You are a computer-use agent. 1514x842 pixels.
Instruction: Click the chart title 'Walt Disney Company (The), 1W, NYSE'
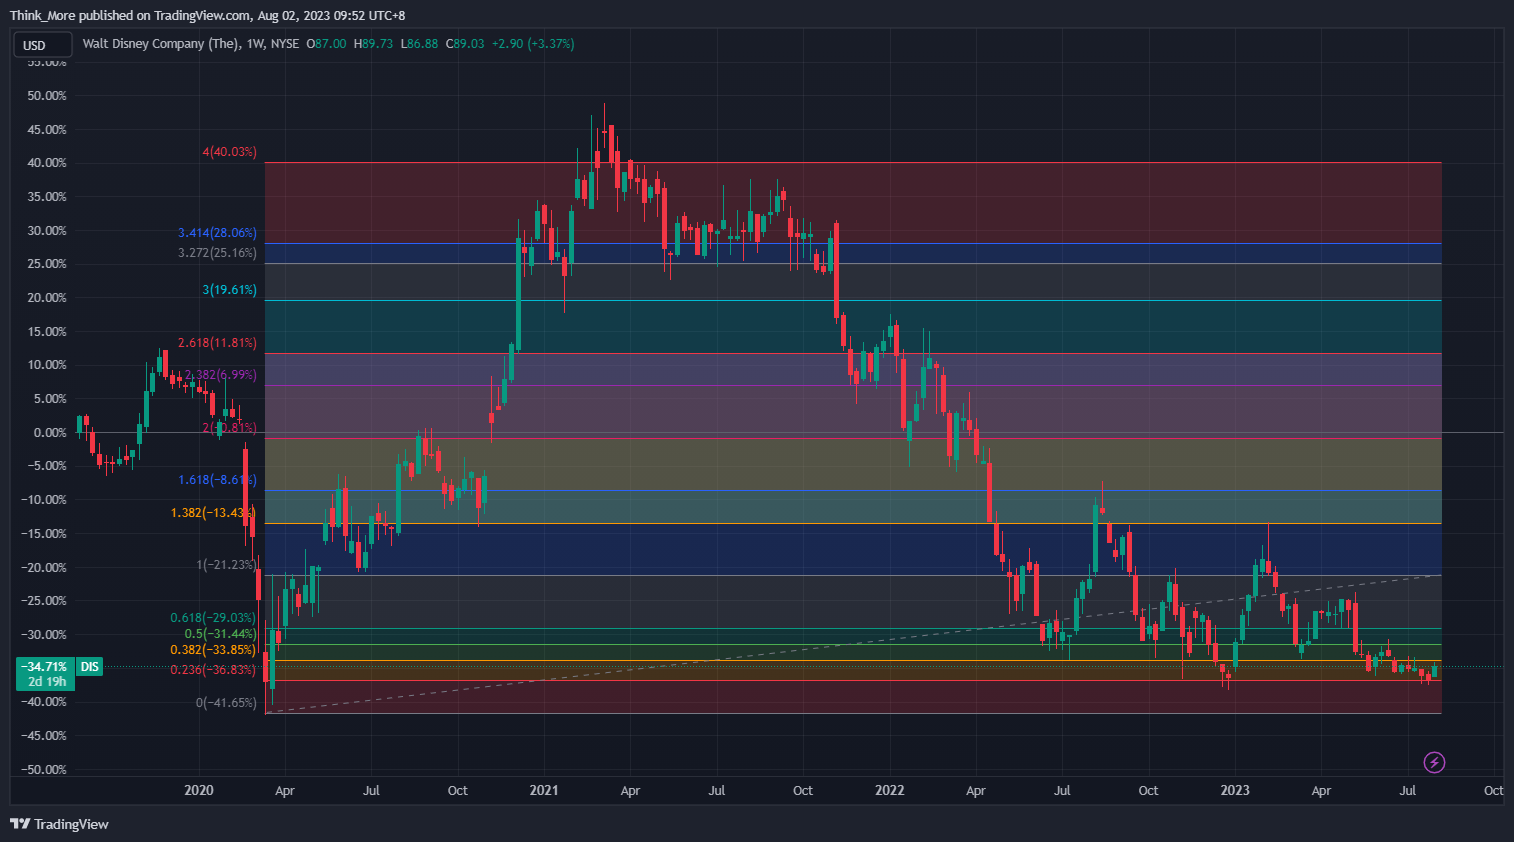191,44
